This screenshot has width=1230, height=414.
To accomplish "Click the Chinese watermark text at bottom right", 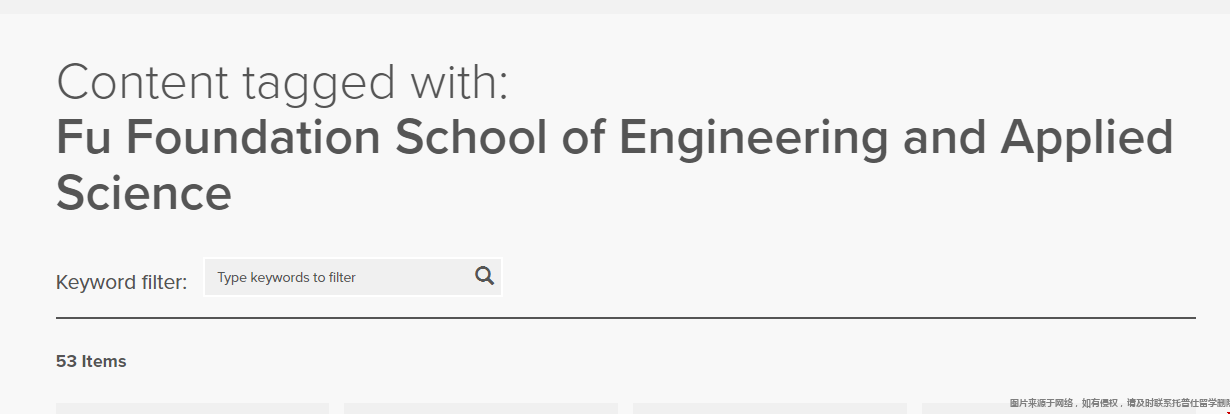I will tap(1119, 402).
